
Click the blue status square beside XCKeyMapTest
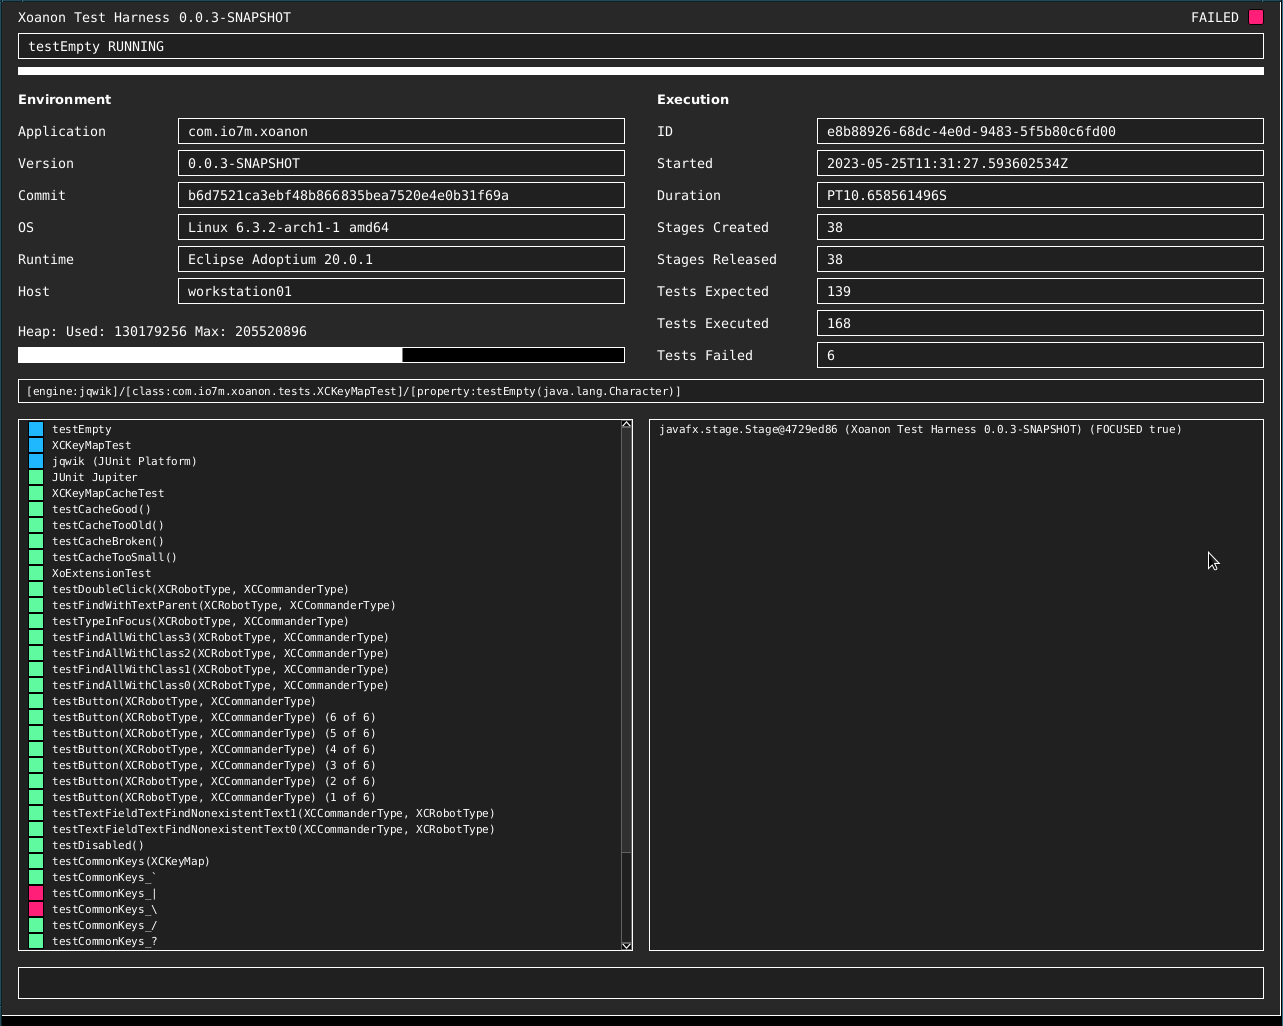pos(36,445)
